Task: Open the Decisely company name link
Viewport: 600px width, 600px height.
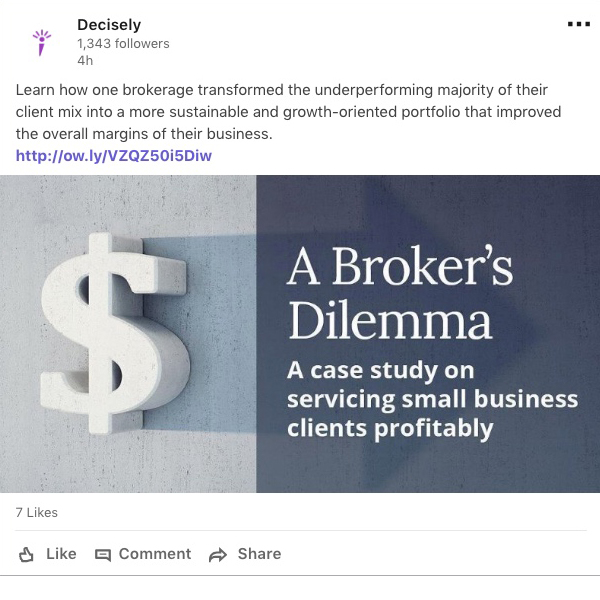Action: pyautogui.click(x=109, y=25)
